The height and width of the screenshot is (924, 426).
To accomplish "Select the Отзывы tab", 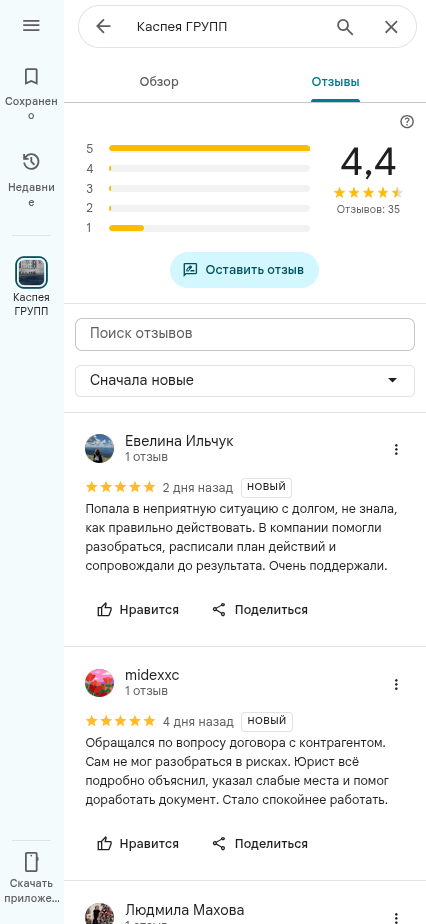I will 335,82.
